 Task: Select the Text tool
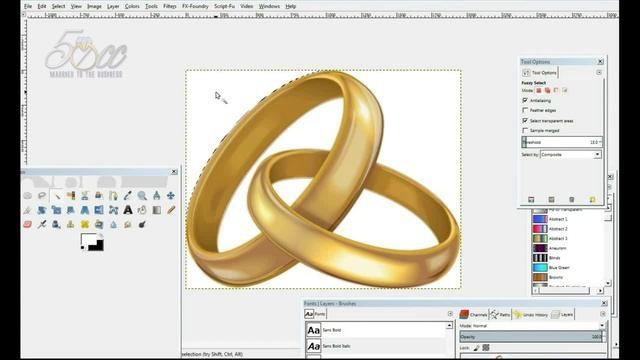[x=128, y=210]
